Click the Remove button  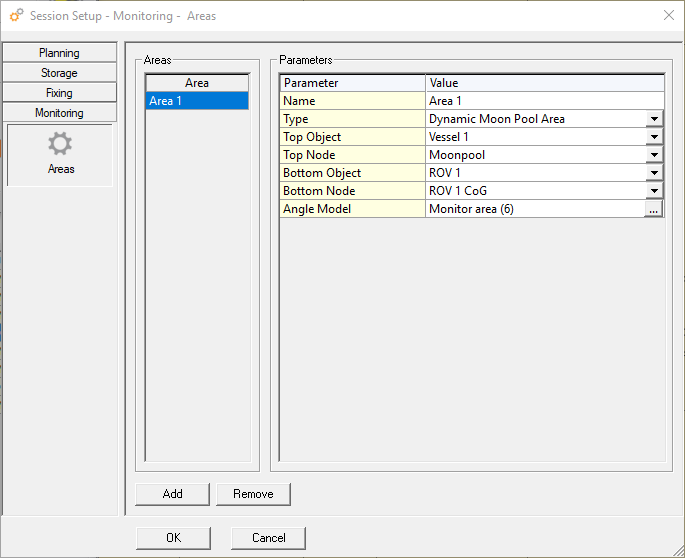(253, 494)
